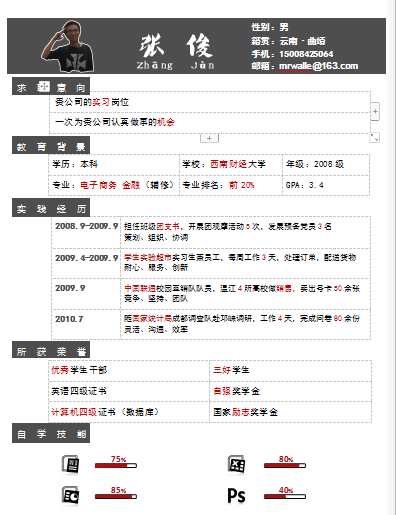Click the honor cell 优秀学生干部
The image size is (396, 515).
pos(129,371)
